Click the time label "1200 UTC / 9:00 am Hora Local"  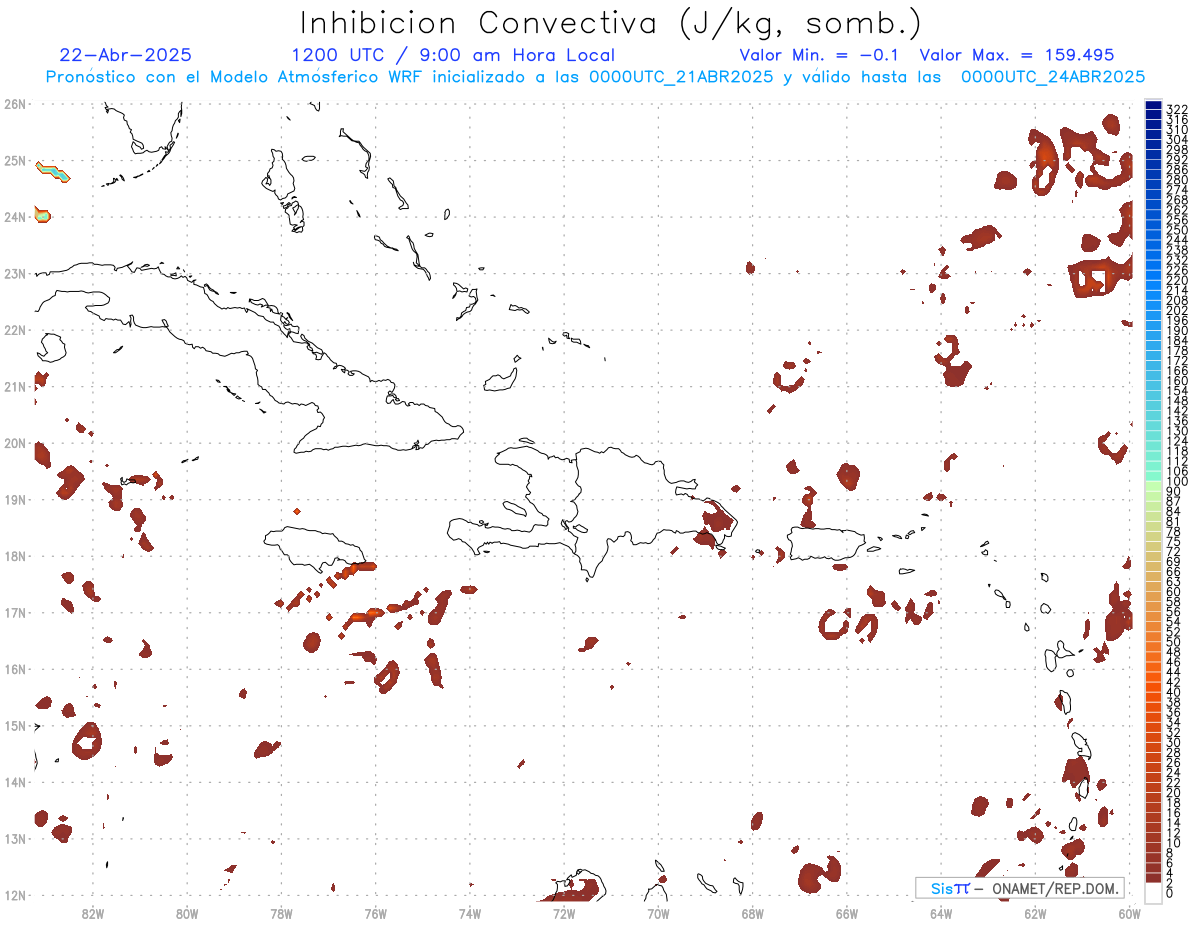point(453,56)
